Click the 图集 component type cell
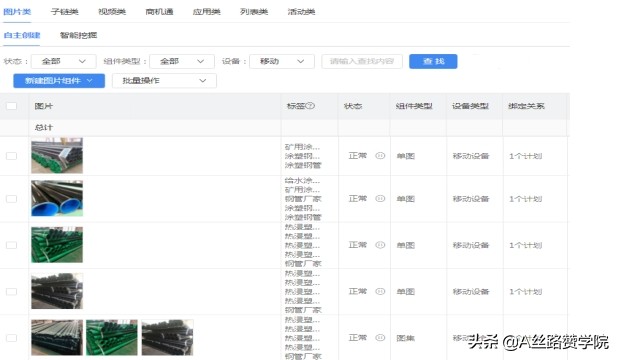 [406, 338]
